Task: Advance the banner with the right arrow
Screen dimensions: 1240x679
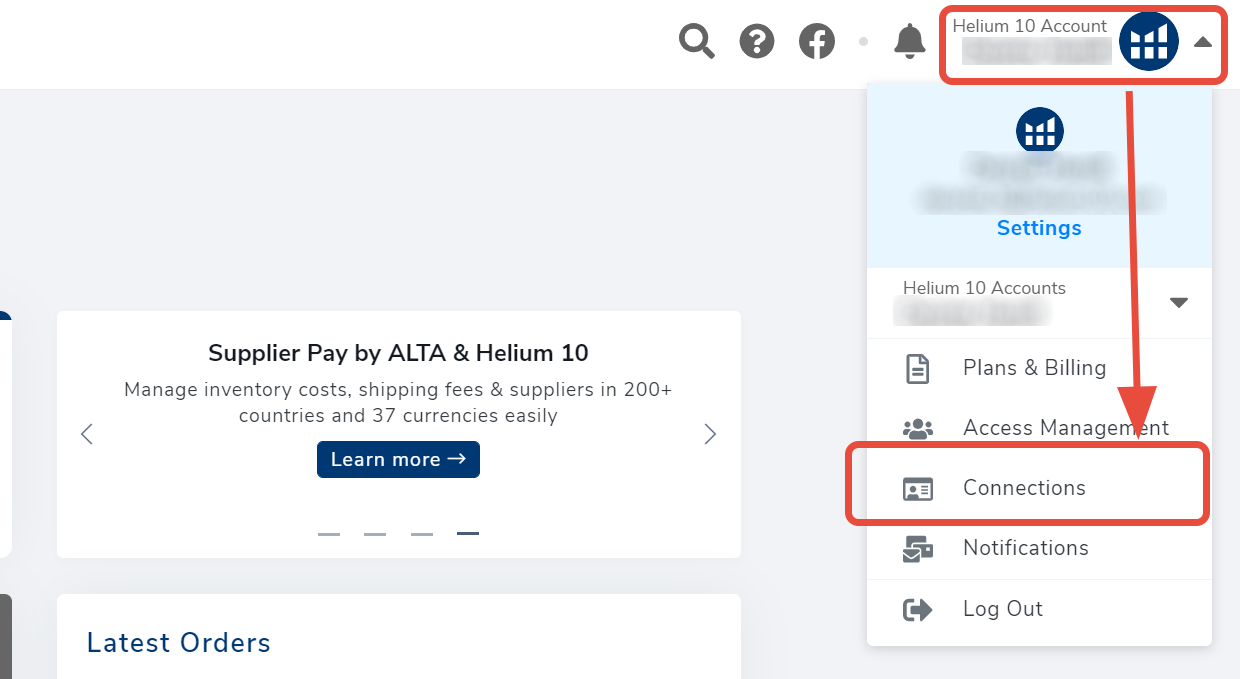Action: (x=710, y=434)
